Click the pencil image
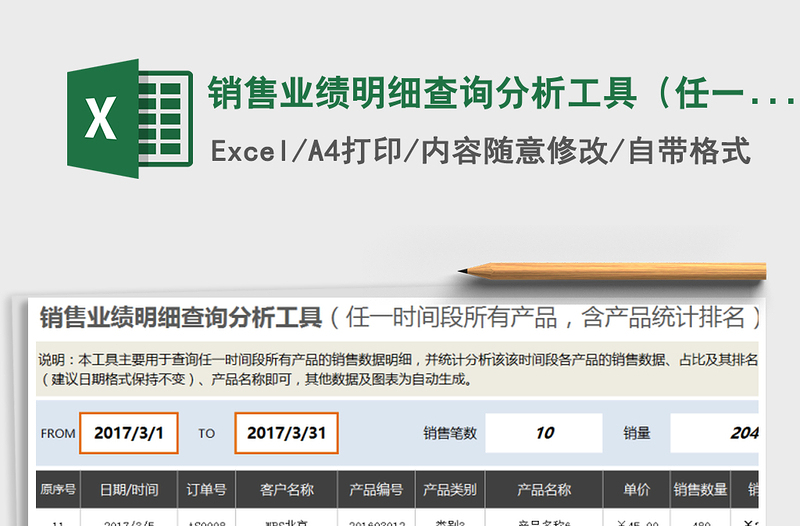Screen dimensions: 800x526 [612, 271]
